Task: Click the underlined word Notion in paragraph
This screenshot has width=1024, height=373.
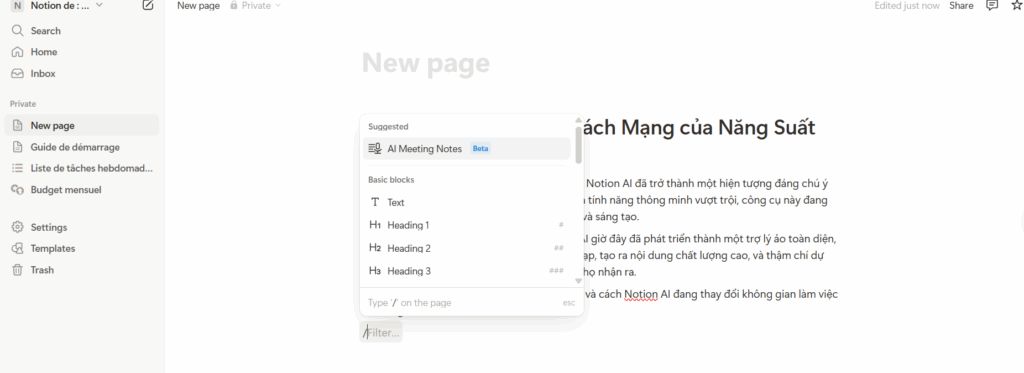Action: click(x=641, y=294)
